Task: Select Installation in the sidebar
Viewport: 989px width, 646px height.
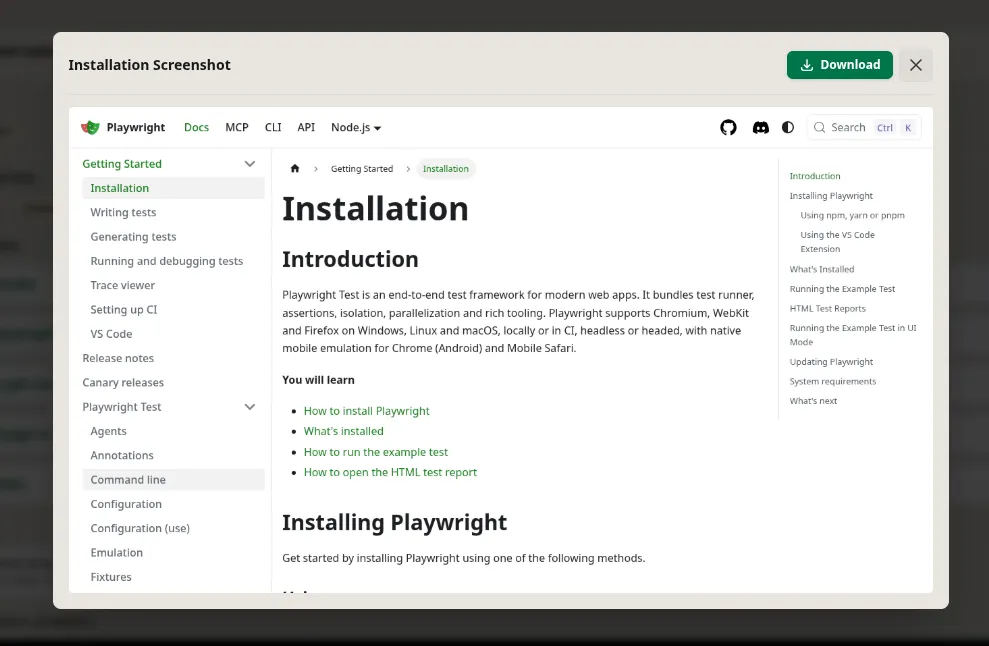Action: pos(173,188)
